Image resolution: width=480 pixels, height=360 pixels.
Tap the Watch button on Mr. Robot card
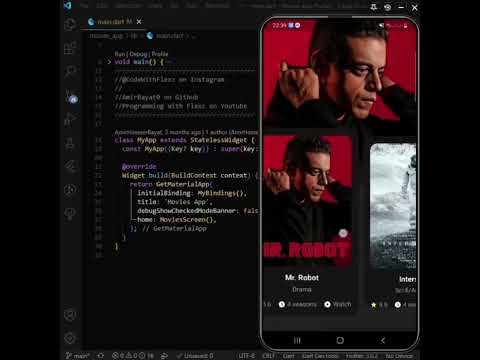(338, 304)
